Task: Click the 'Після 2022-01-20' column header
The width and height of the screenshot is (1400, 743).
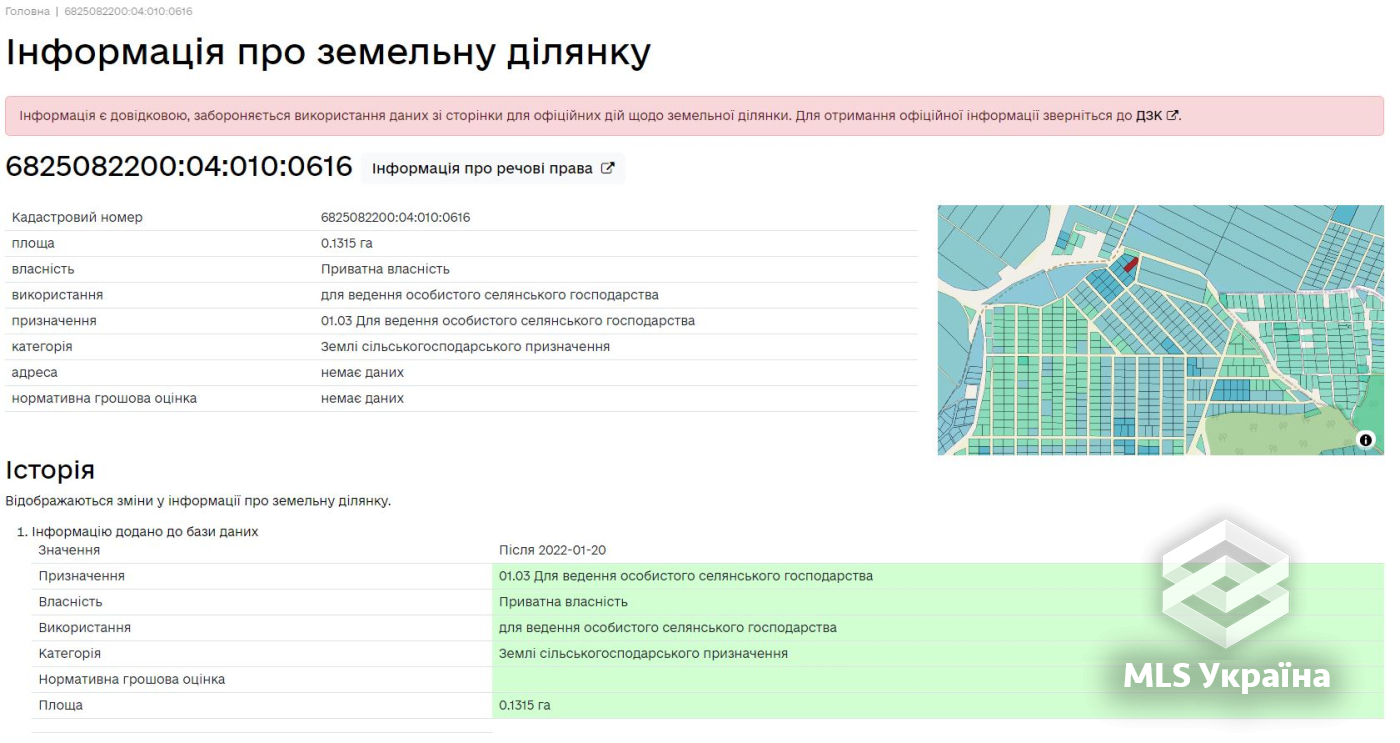Action: coord(552,550)
